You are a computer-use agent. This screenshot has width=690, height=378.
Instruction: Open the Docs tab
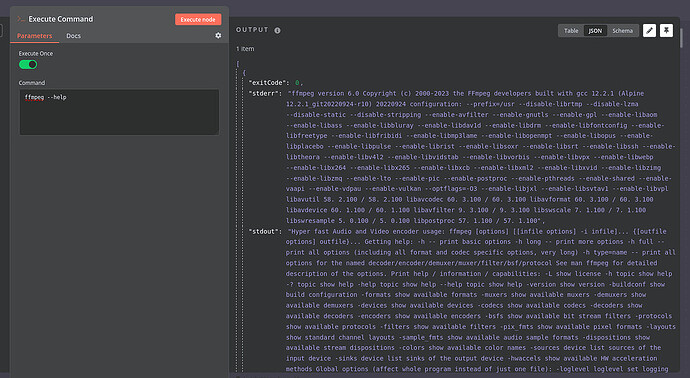[73, 36]
